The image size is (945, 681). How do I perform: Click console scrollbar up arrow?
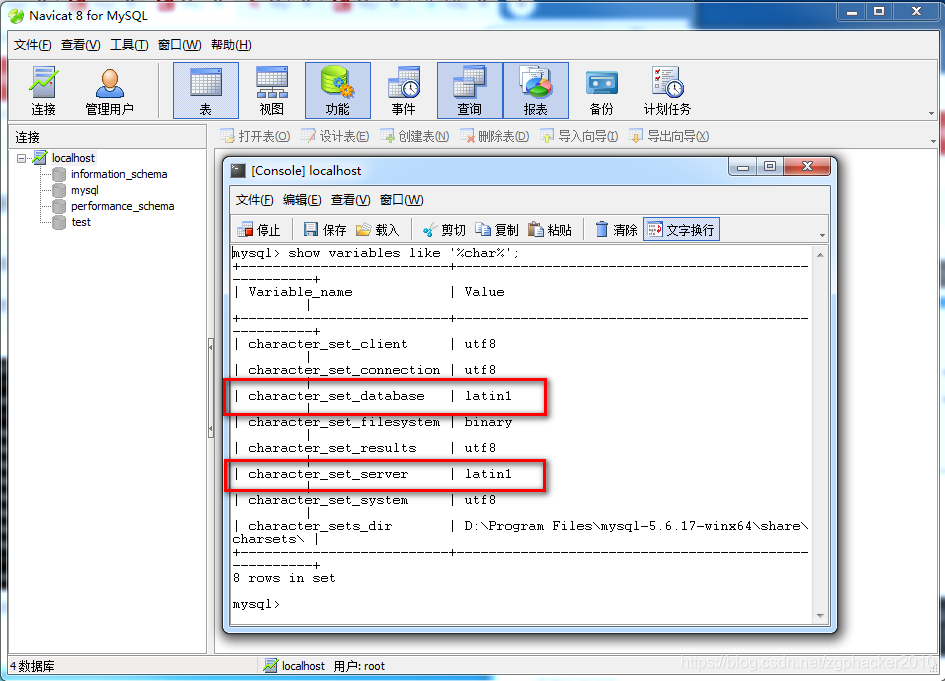[x=820, y=255]
